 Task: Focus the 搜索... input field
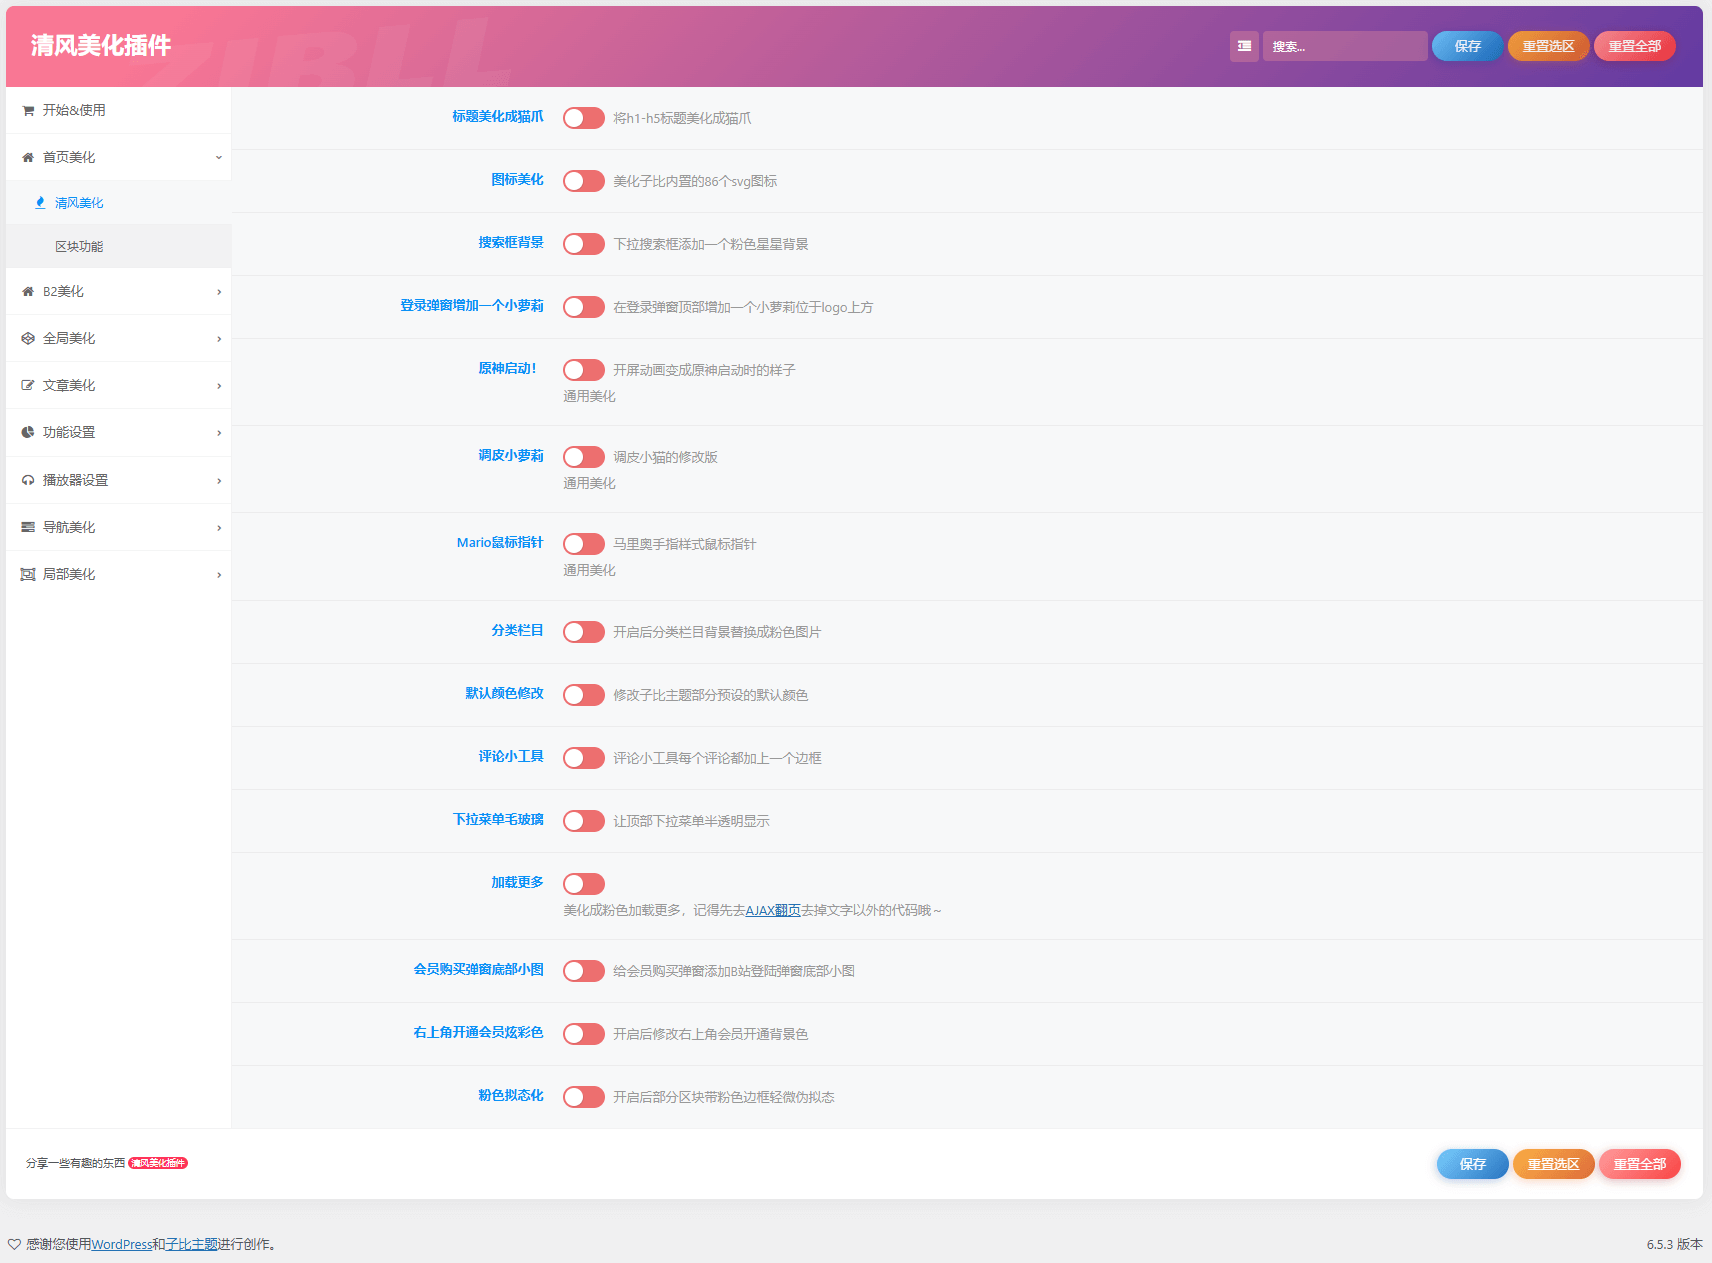tap(1345, 46)
